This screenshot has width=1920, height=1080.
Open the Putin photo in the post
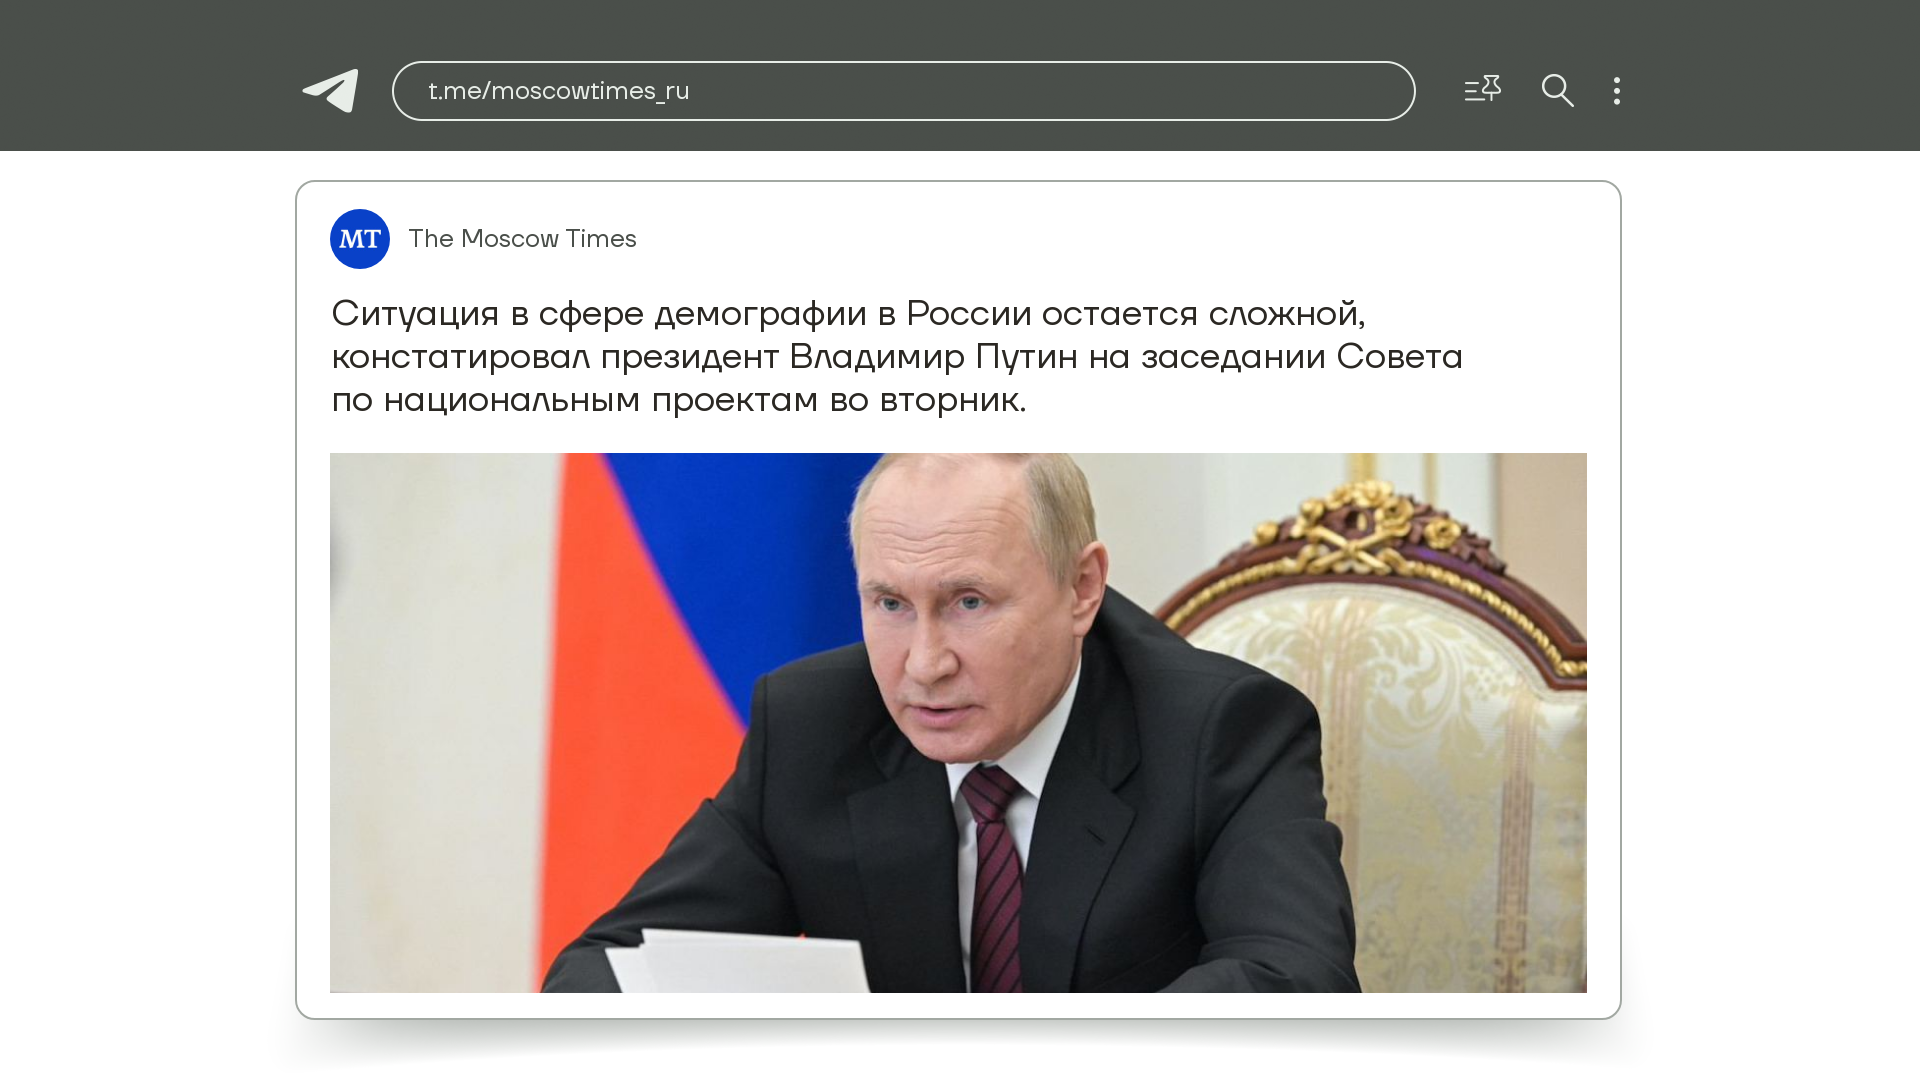958,723
